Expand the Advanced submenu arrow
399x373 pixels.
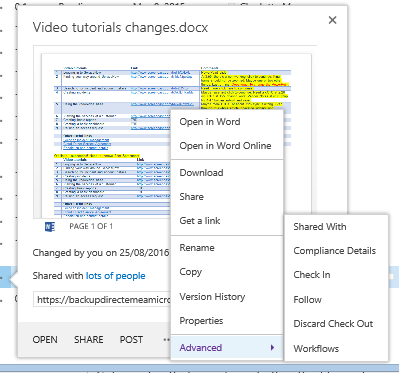click(x=272, y=348)
